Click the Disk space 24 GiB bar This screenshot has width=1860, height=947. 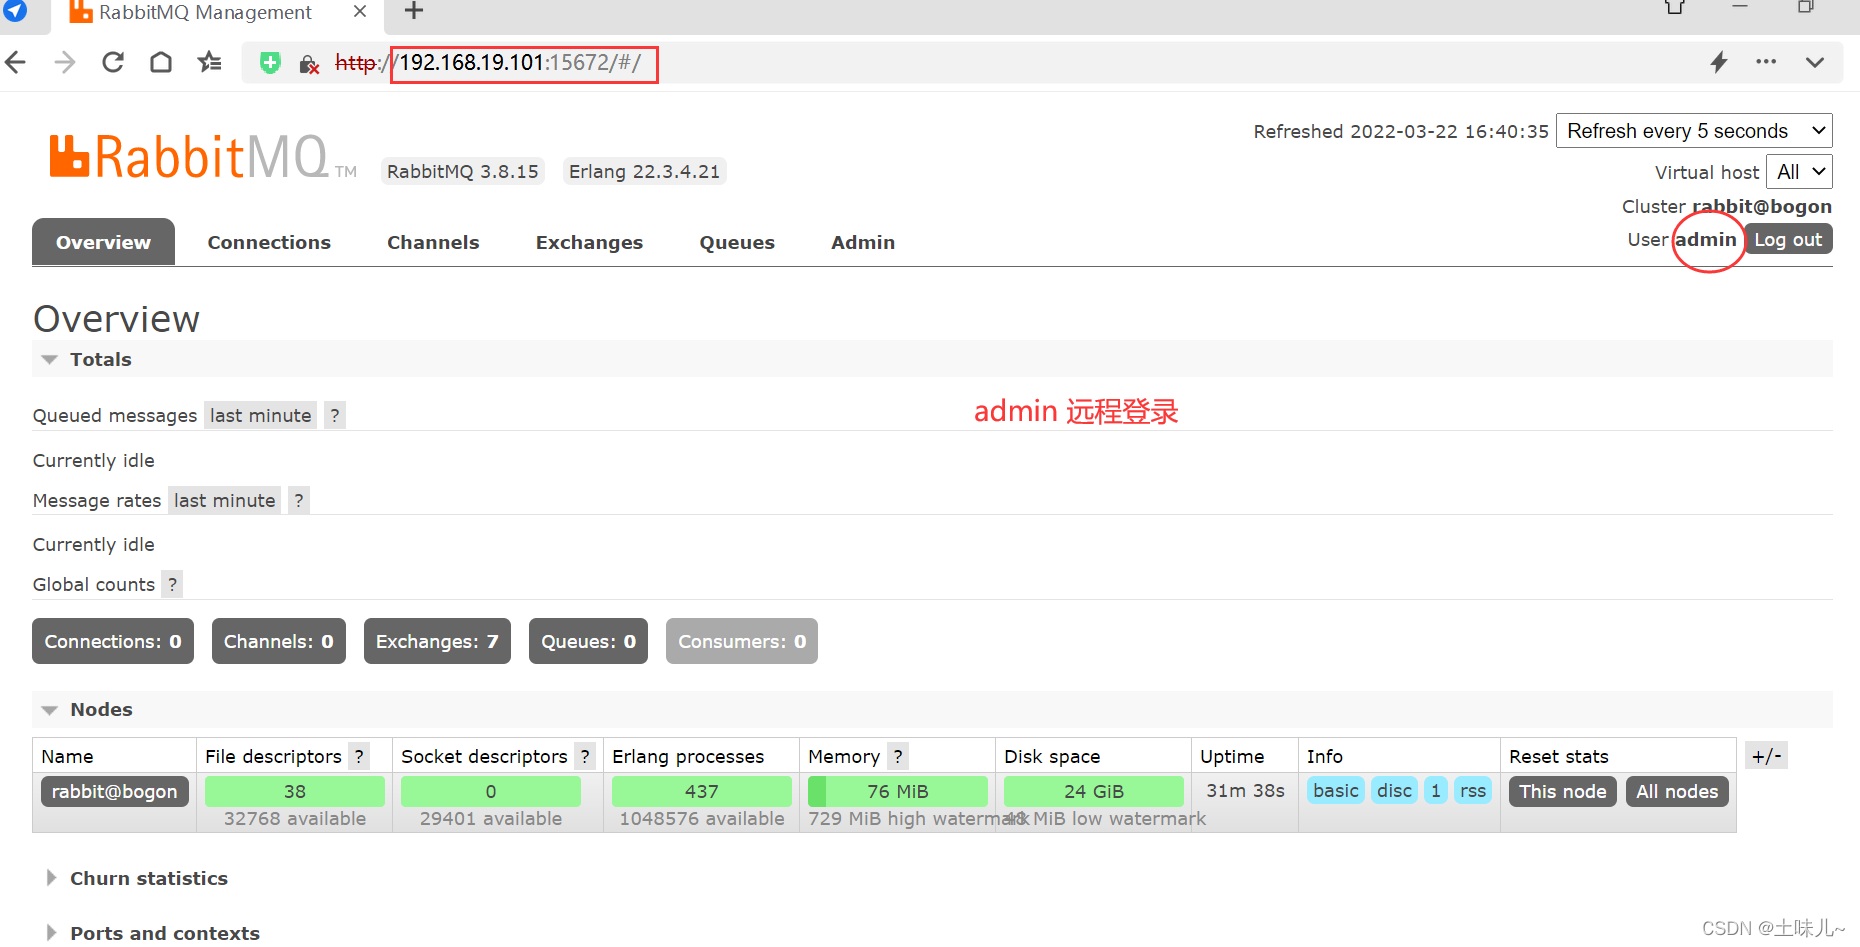pyautogui.click(x=1094, y=791)
